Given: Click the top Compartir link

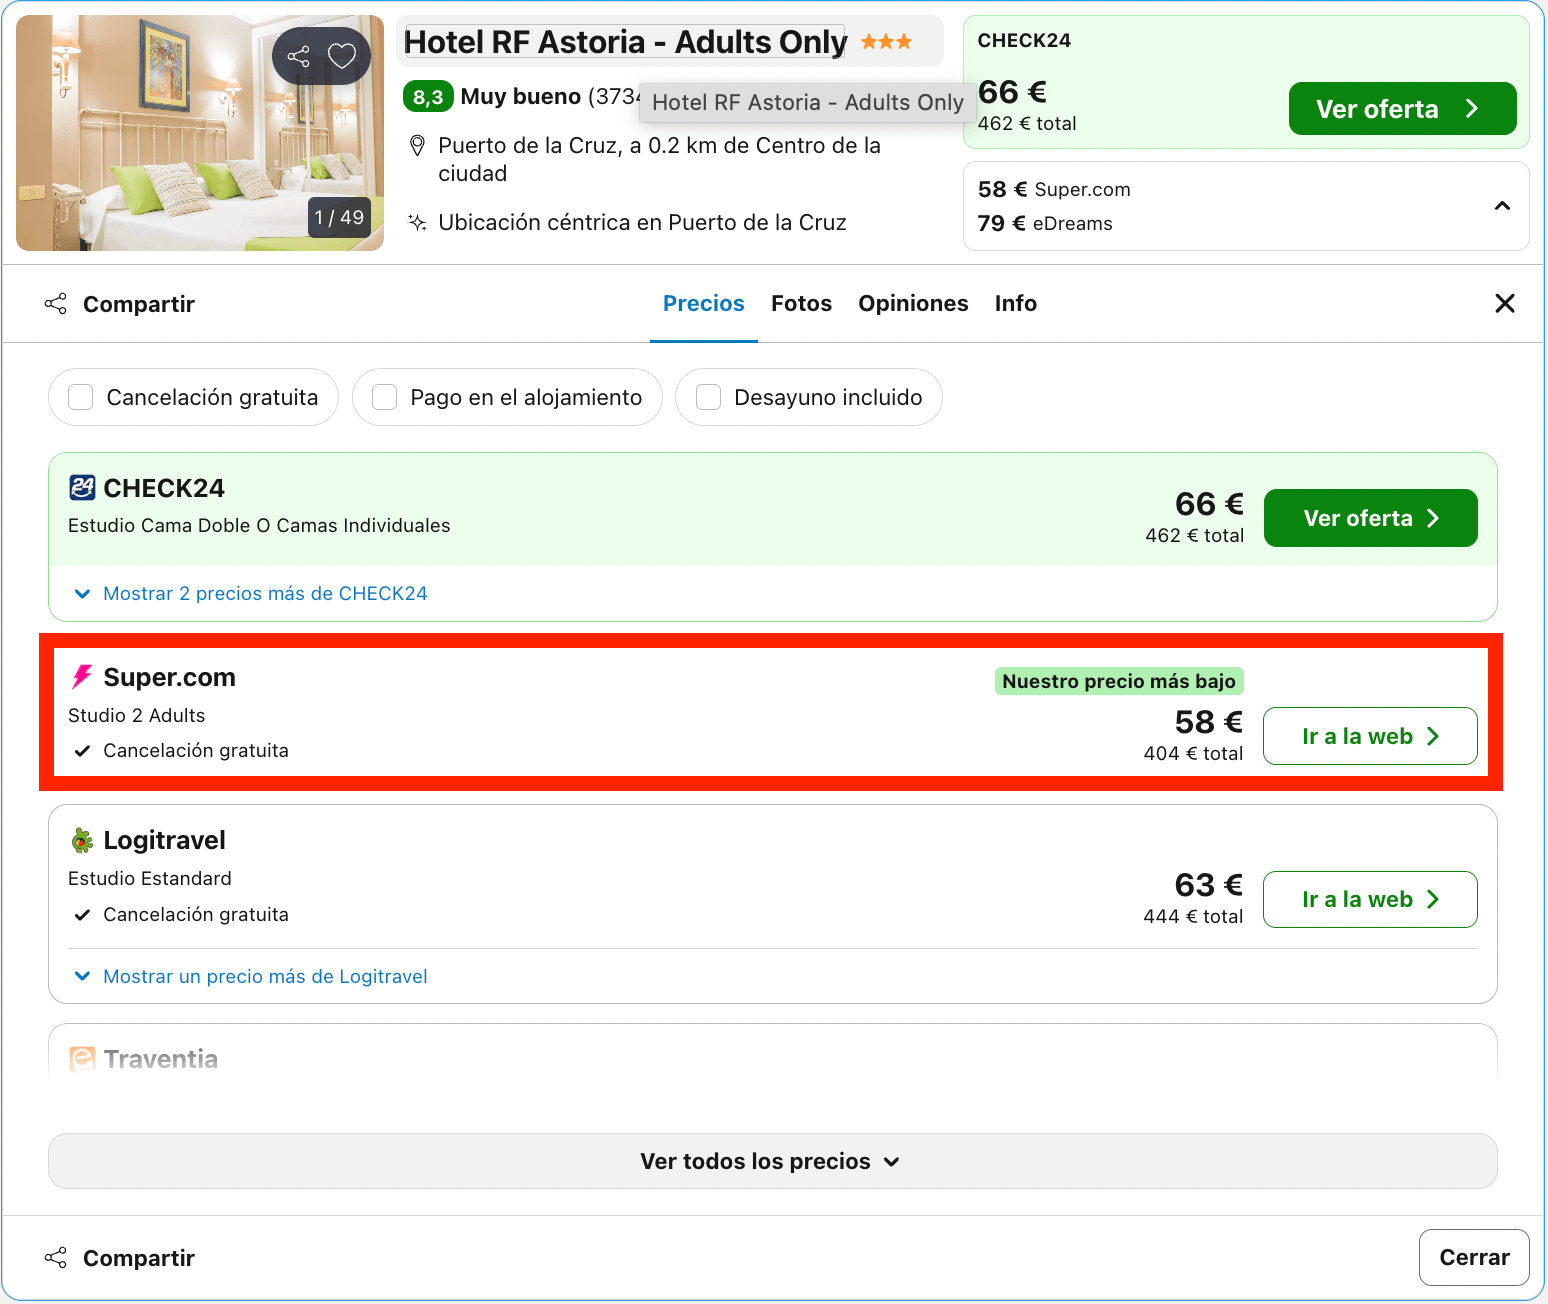Looking at the screenshot, I should point(139,304).
